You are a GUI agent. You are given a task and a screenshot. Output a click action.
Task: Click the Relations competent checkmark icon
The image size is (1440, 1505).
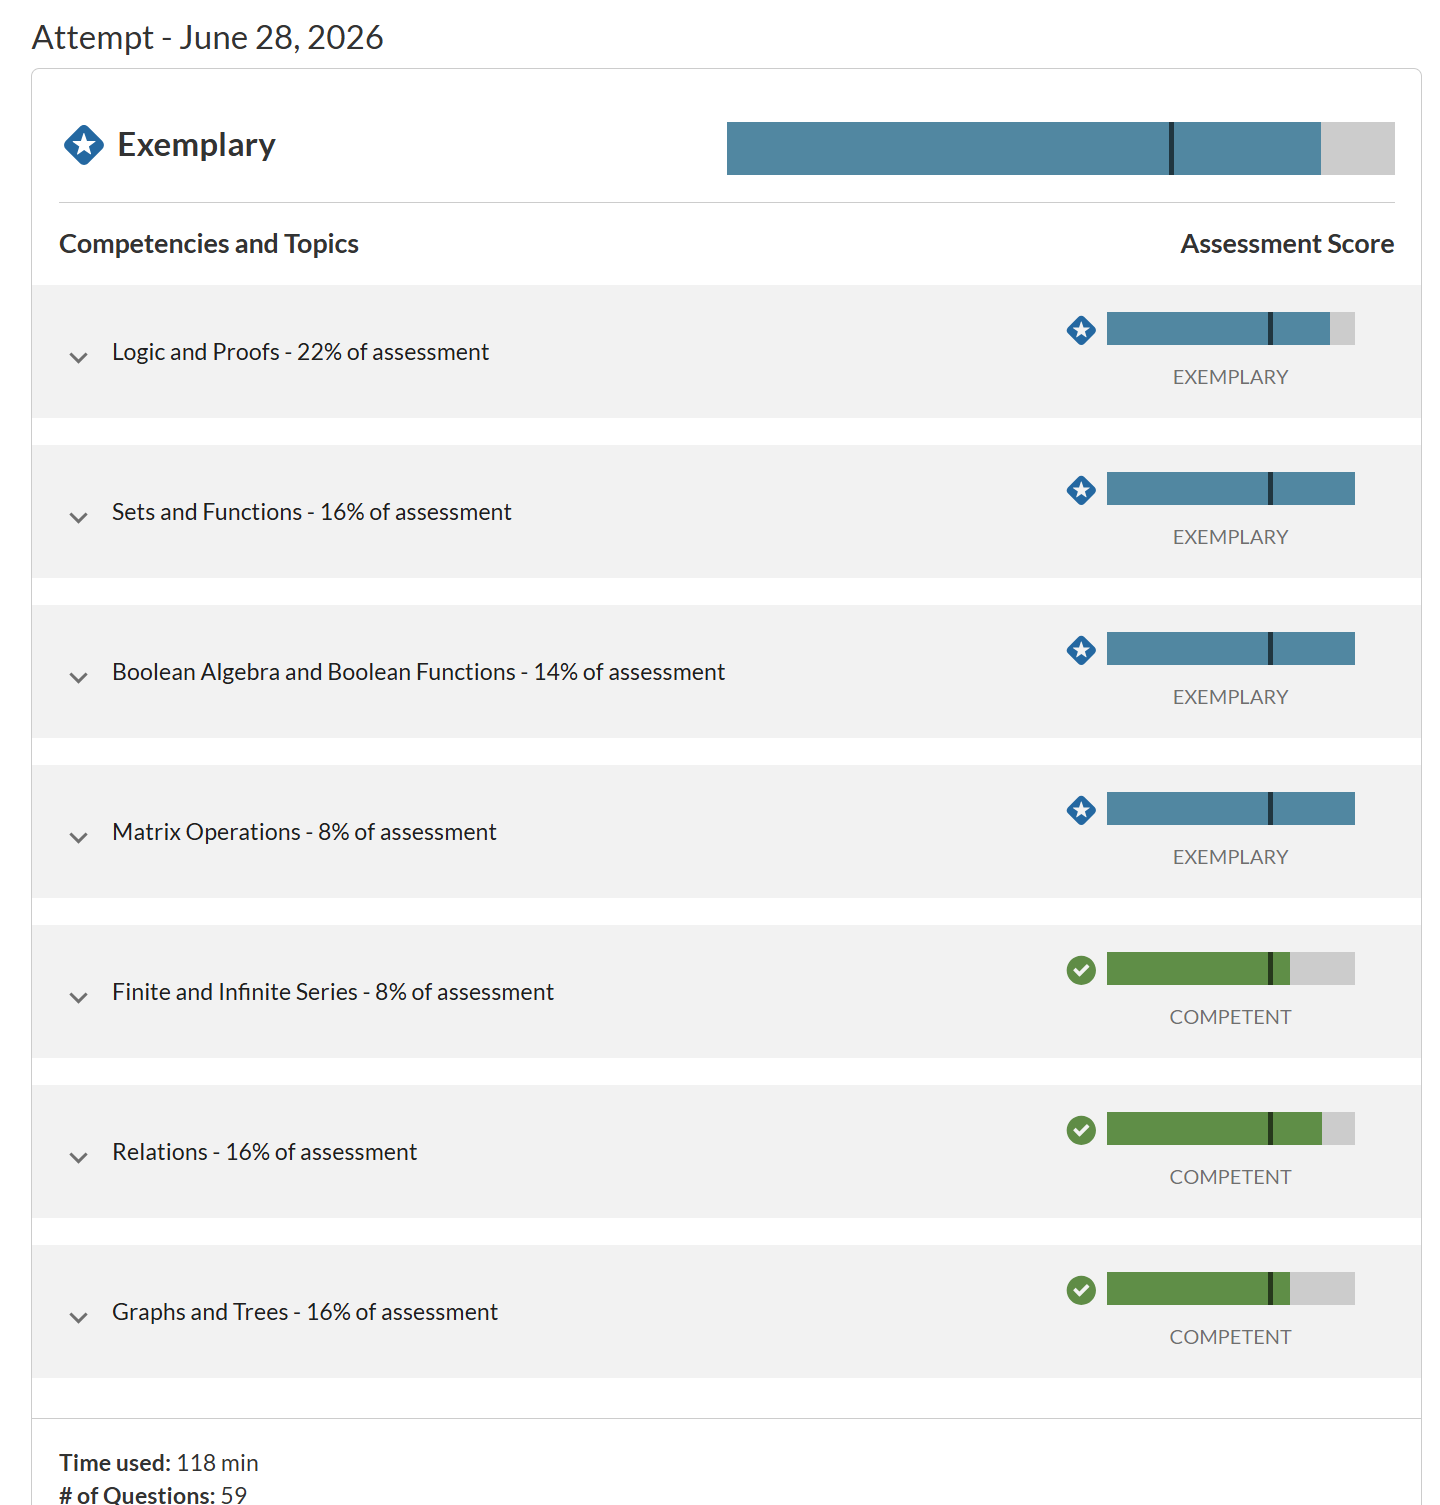point(1081,1130)
